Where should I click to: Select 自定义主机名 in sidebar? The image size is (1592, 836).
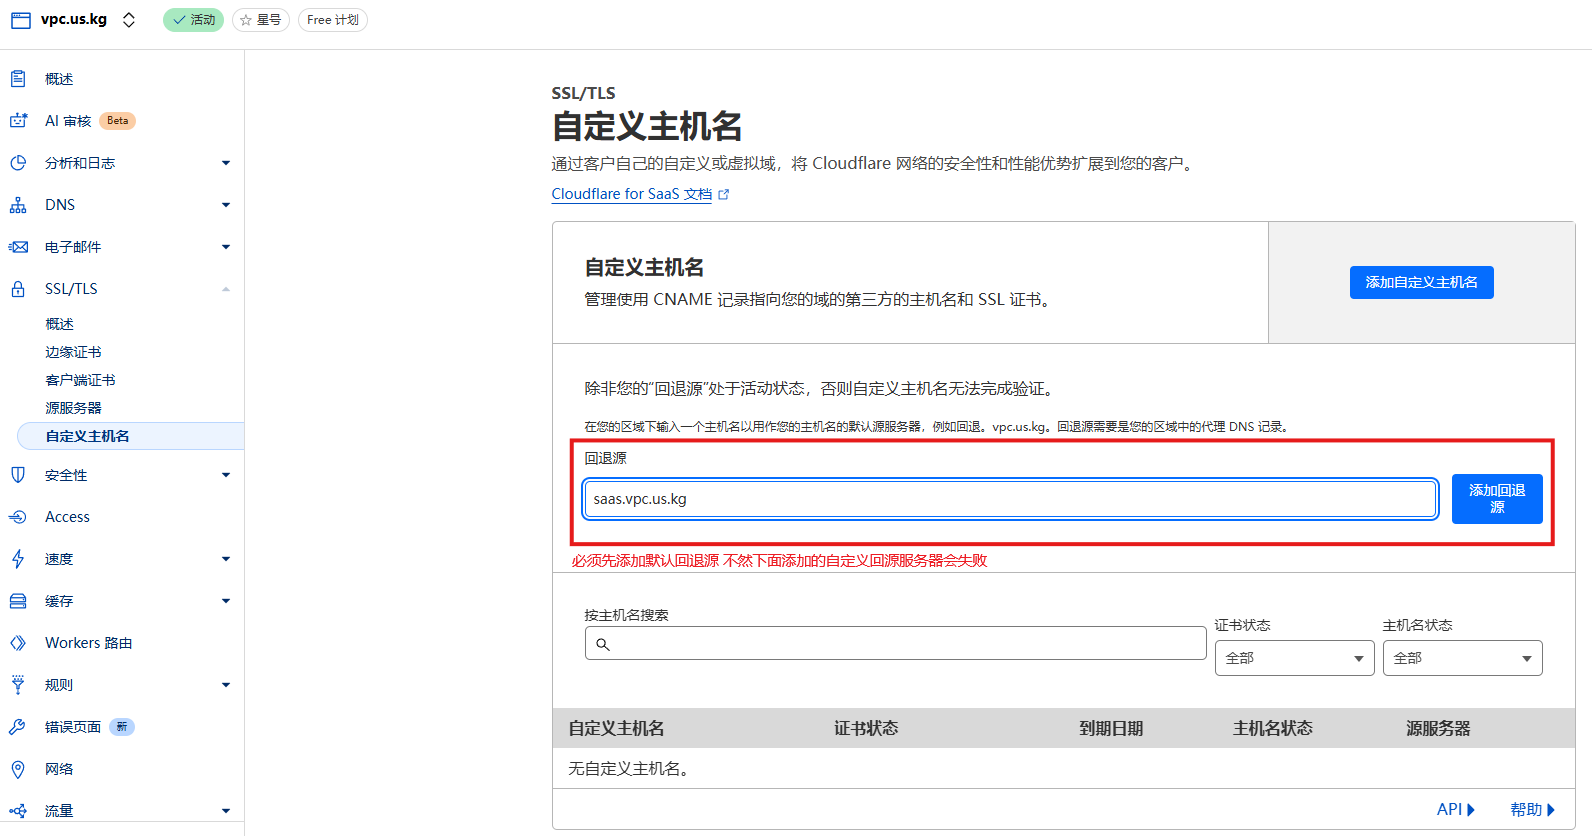pos(131,436)
